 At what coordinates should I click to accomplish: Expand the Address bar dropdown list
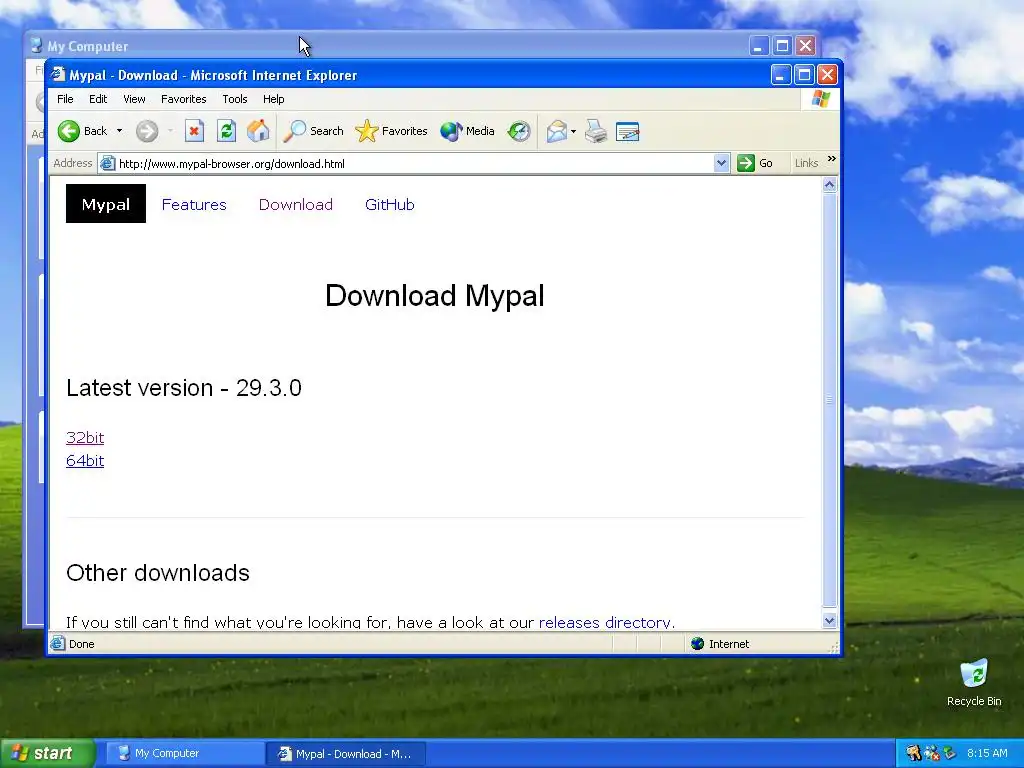point(721,163)
